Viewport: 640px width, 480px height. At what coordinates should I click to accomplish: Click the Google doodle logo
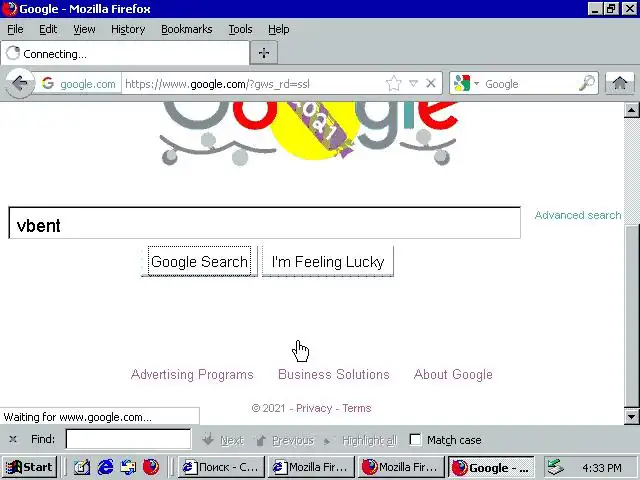[309, 133]
